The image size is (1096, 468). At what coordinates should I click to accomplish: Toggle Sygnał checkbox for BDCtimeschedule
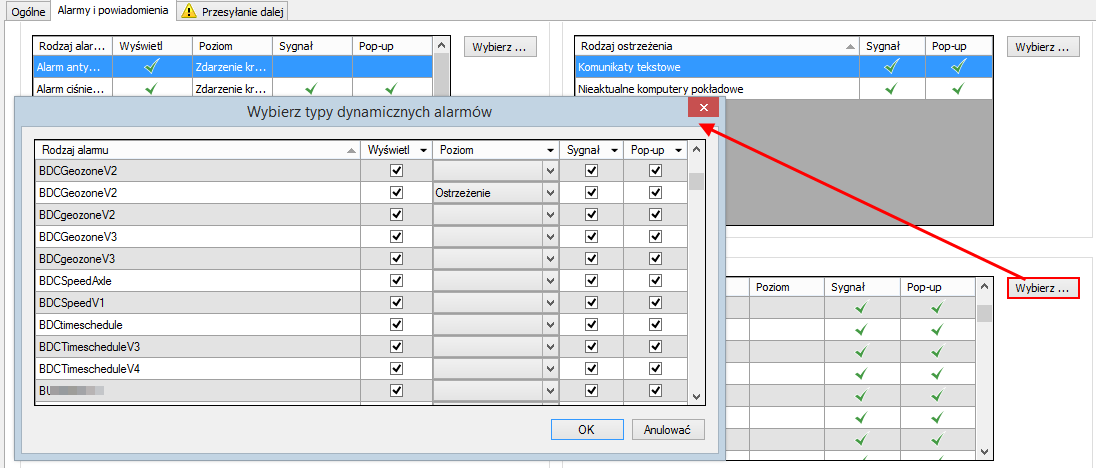[591, 325]
